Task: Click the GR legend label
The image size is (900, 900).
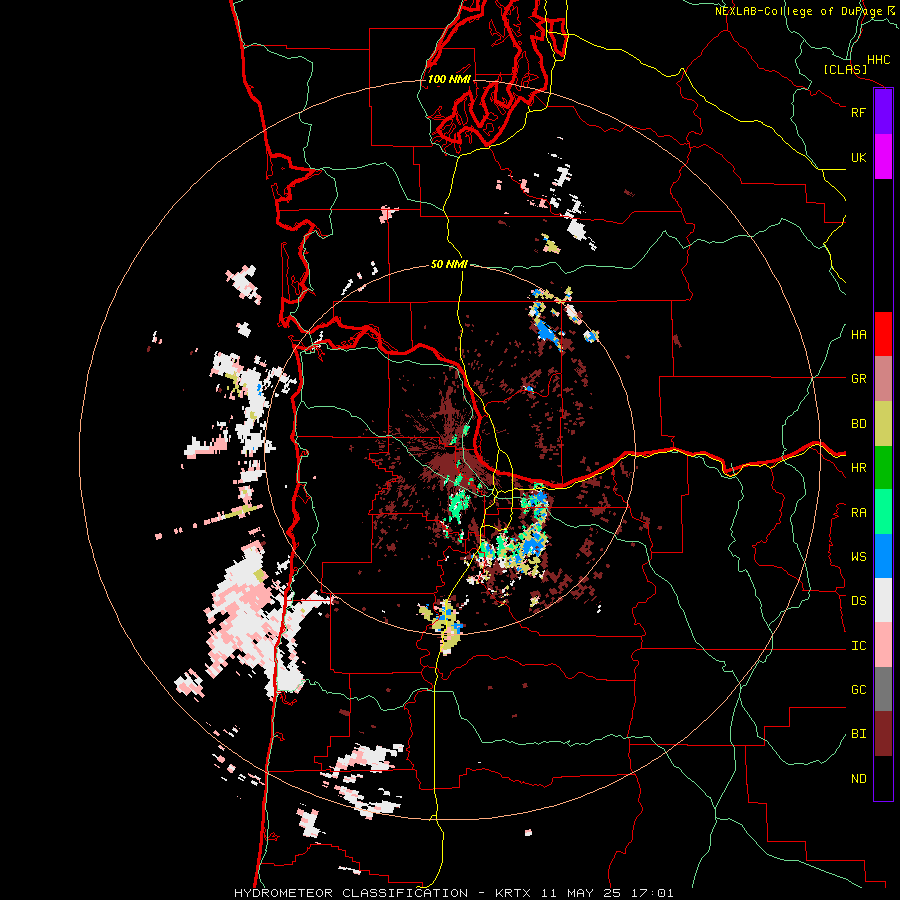Action: pyautogui.click(x=858, y=379)
